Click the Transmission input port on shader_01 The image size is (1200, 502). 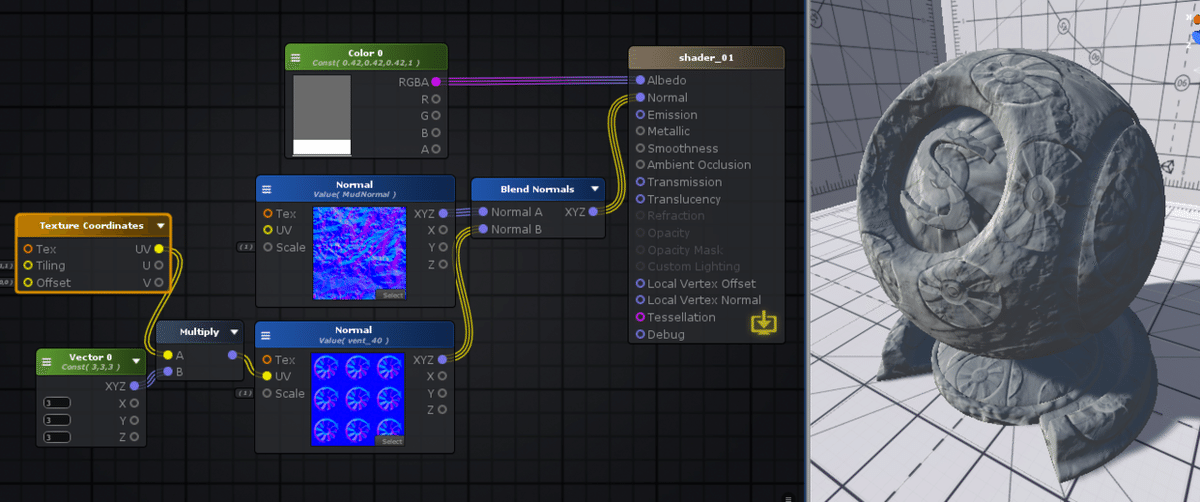tap(640, 182)
